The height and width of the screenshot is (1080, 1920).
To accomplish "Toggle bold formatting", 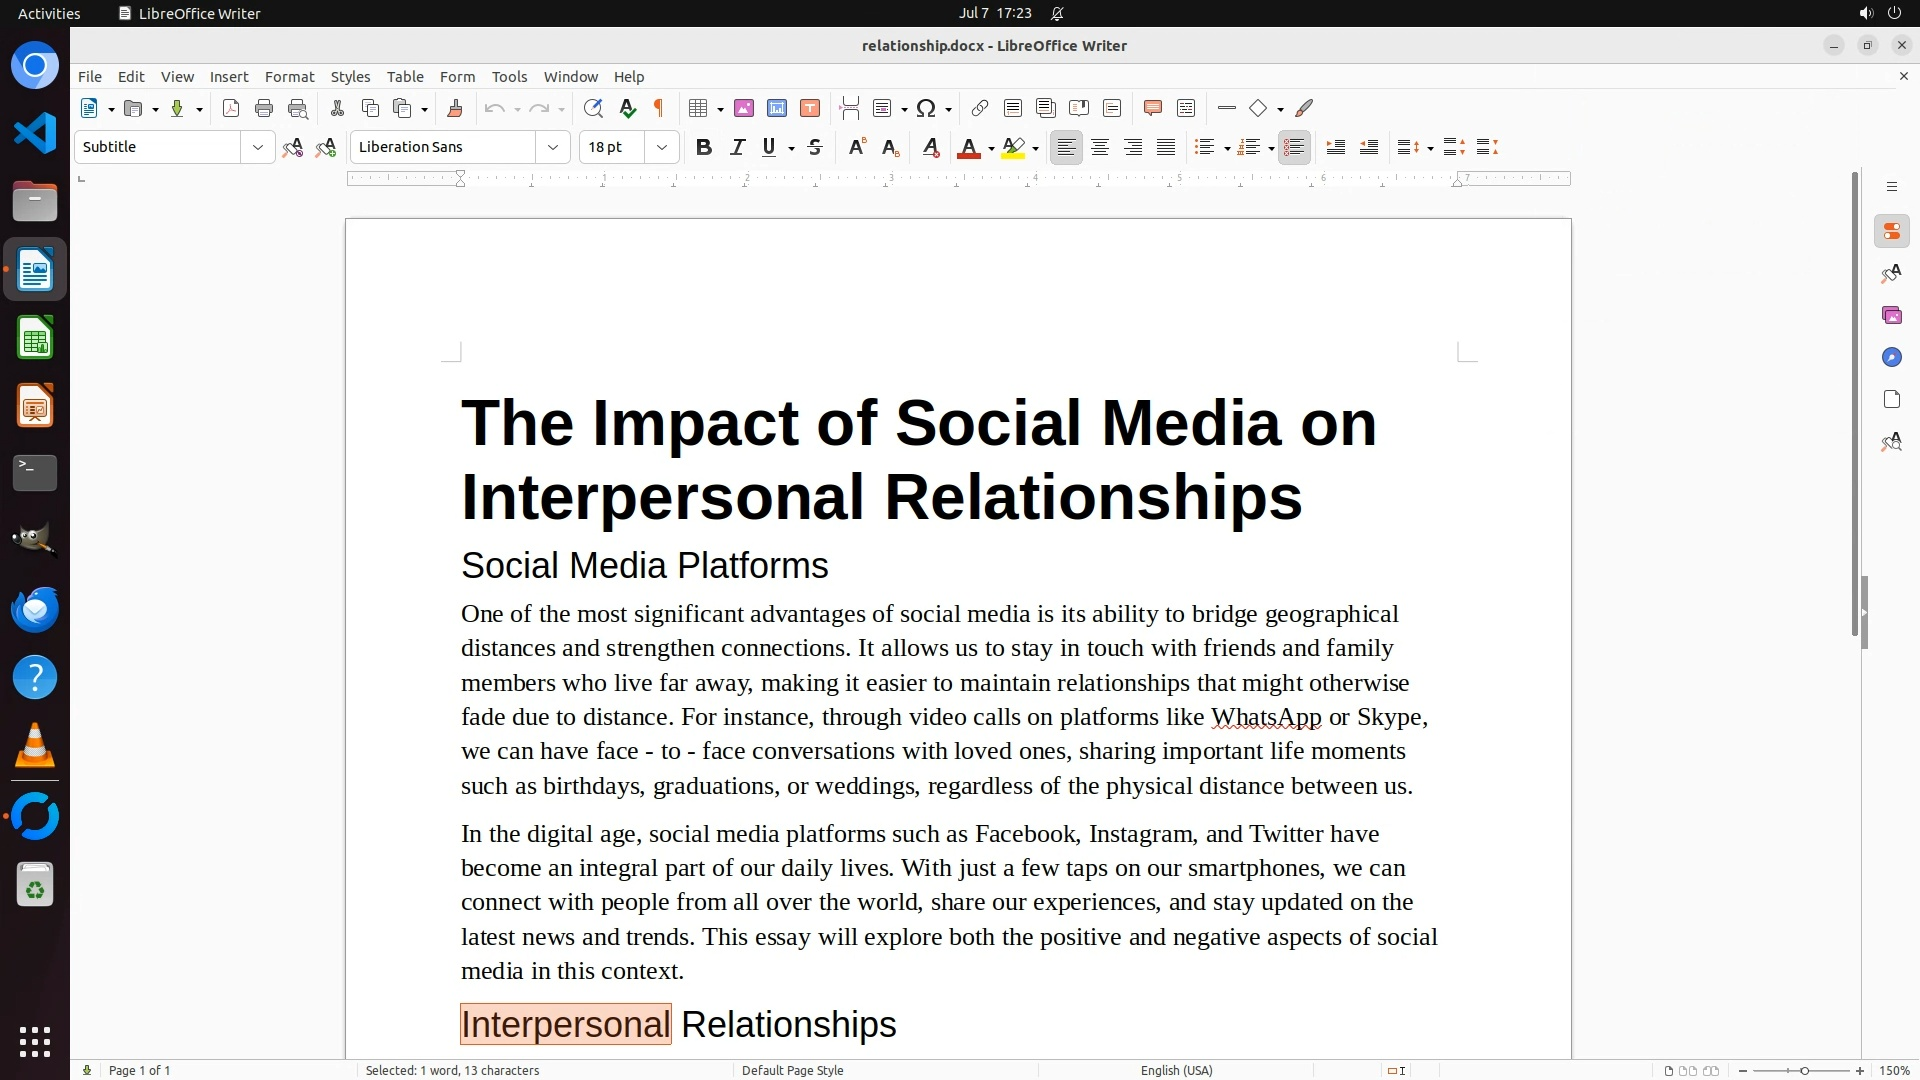I will (703, 147).
